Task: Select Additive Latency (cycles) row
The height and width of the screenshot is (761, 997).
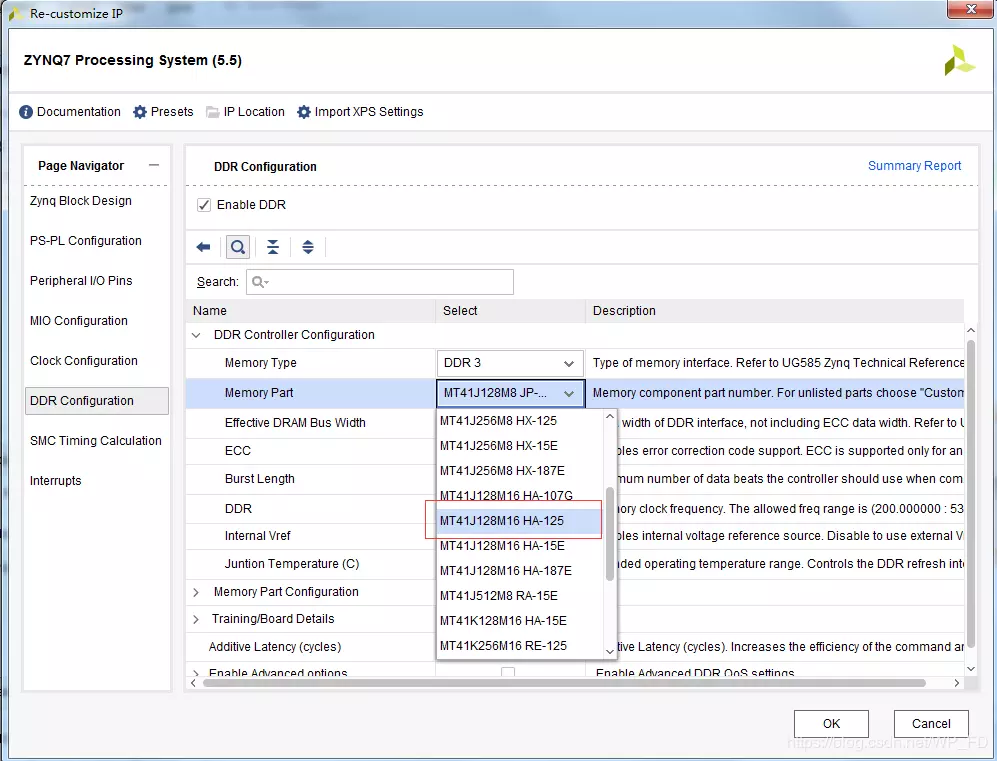Action: tap(311, 647)
